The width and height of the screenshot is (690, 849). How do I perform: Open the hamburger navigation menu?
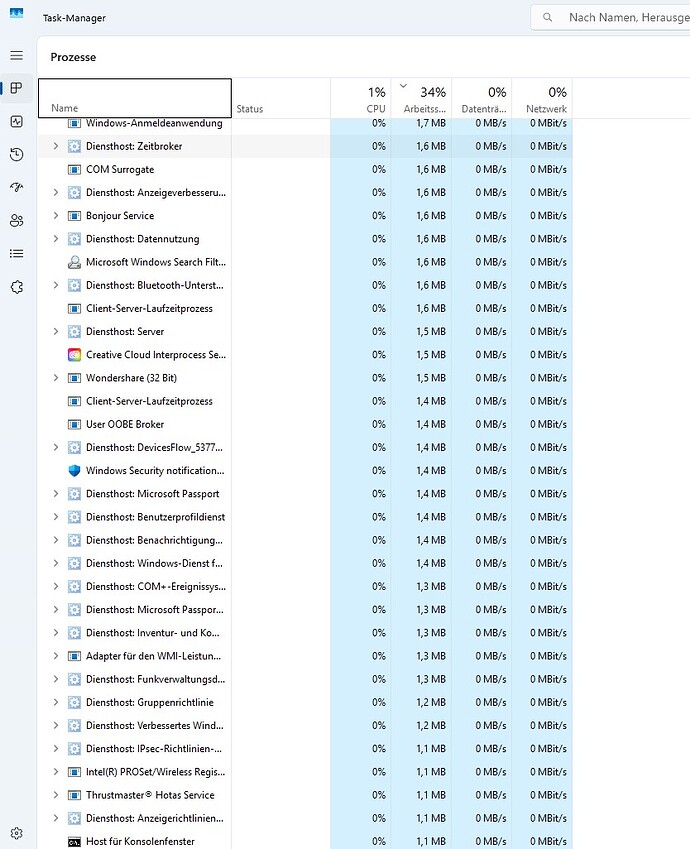click(16, 55)
